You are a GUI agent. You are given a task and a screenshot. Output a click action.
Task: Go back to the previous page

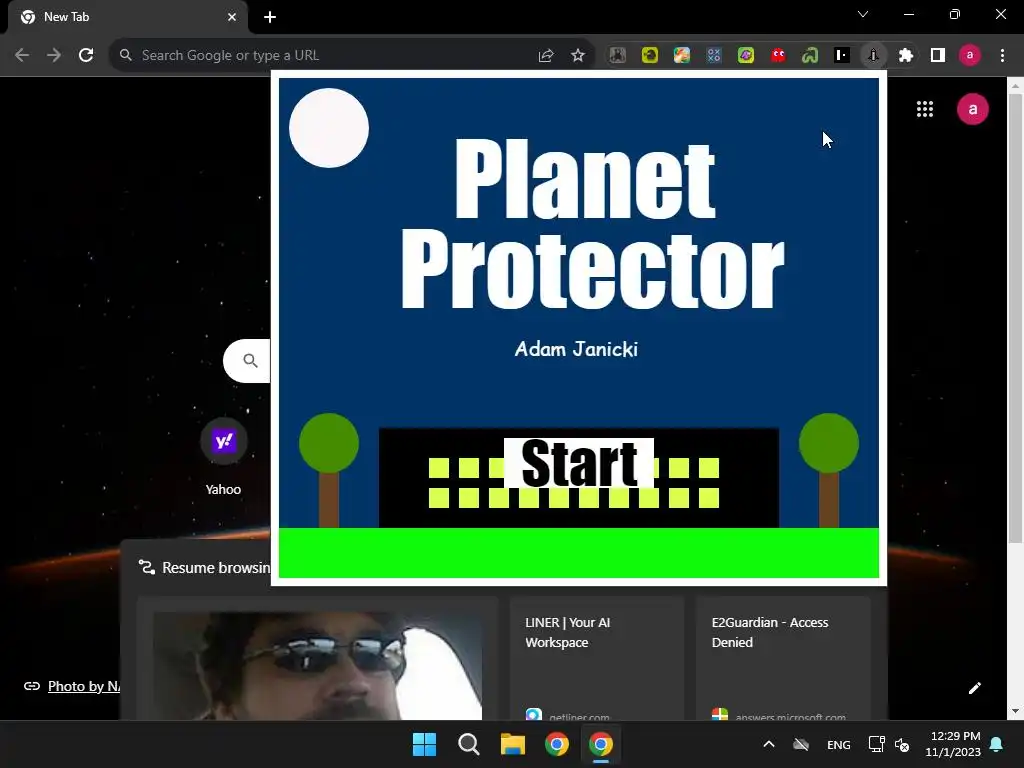22,56
